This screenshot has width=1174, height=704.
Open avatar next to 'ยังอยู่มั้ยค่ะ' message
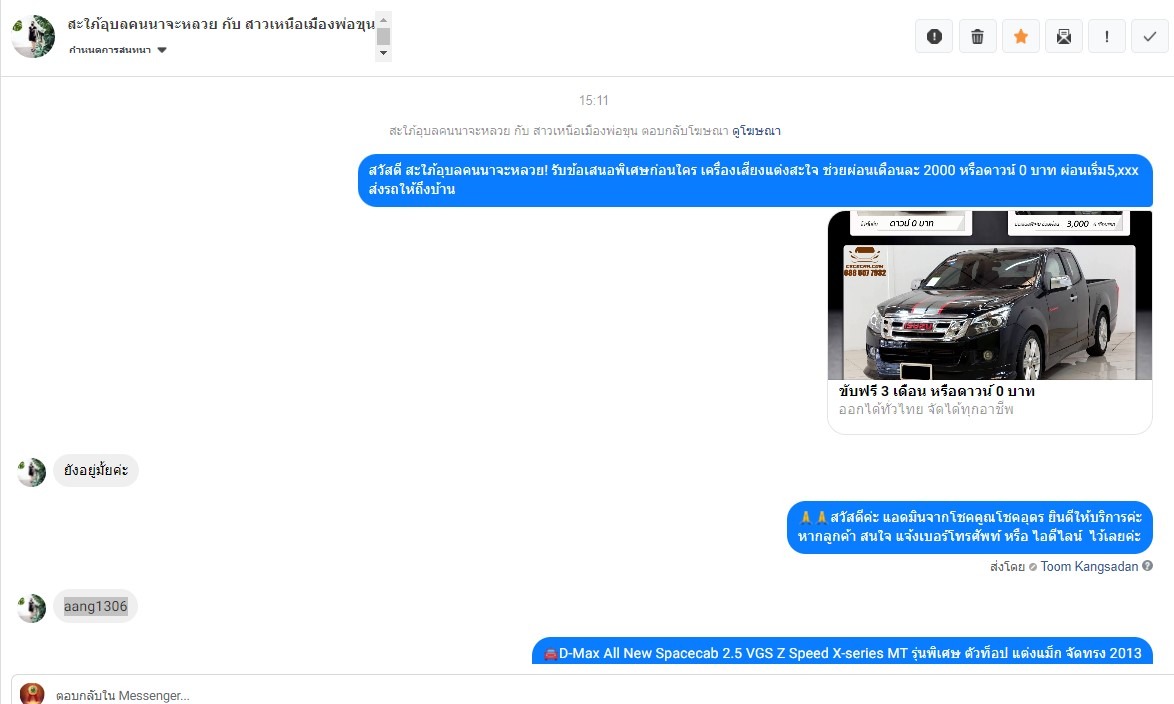[x=31, y=473]
